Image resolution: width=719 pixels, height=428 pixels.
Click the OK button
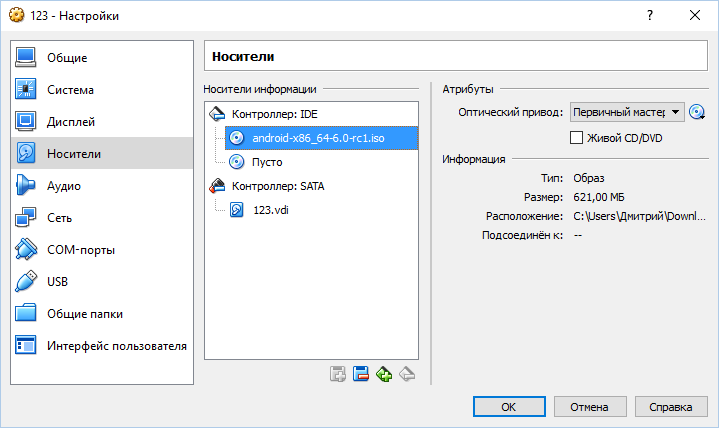pos(509,407)
